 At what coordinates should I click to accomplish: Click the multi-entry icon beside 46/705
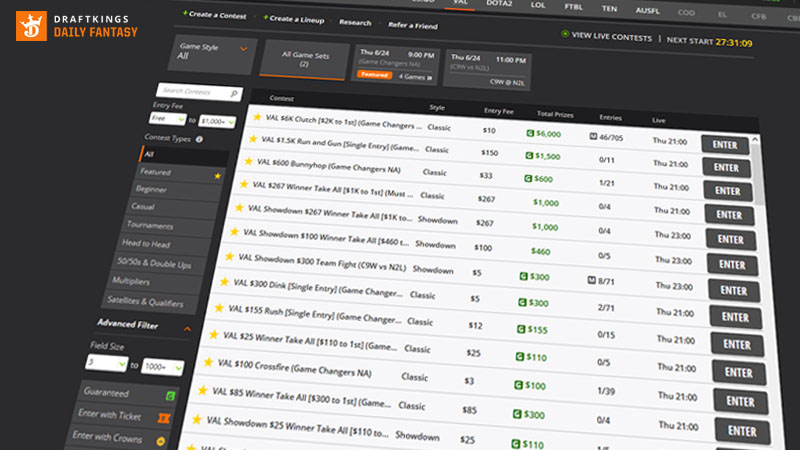(x=593, y=137)
